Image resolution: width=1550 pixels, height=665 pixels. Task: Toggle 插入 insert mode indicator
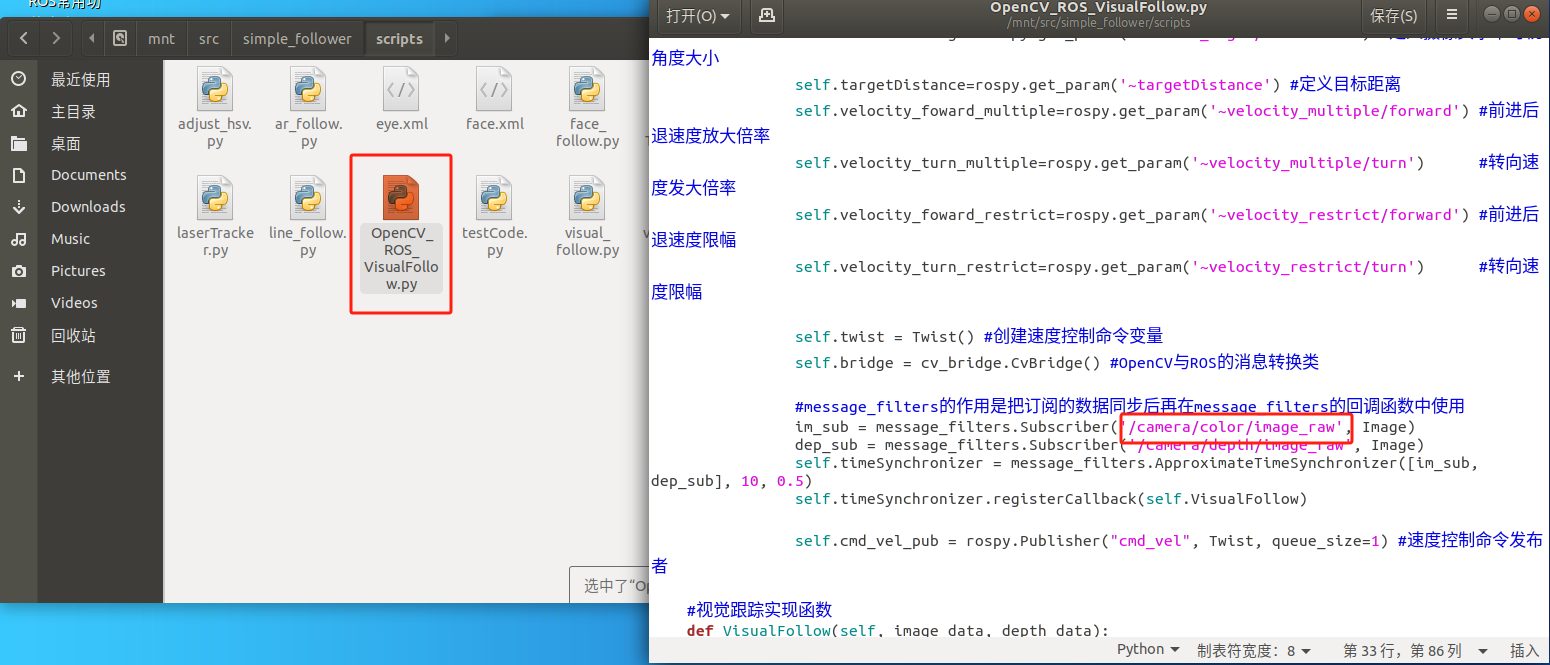tap(1524, 650)
